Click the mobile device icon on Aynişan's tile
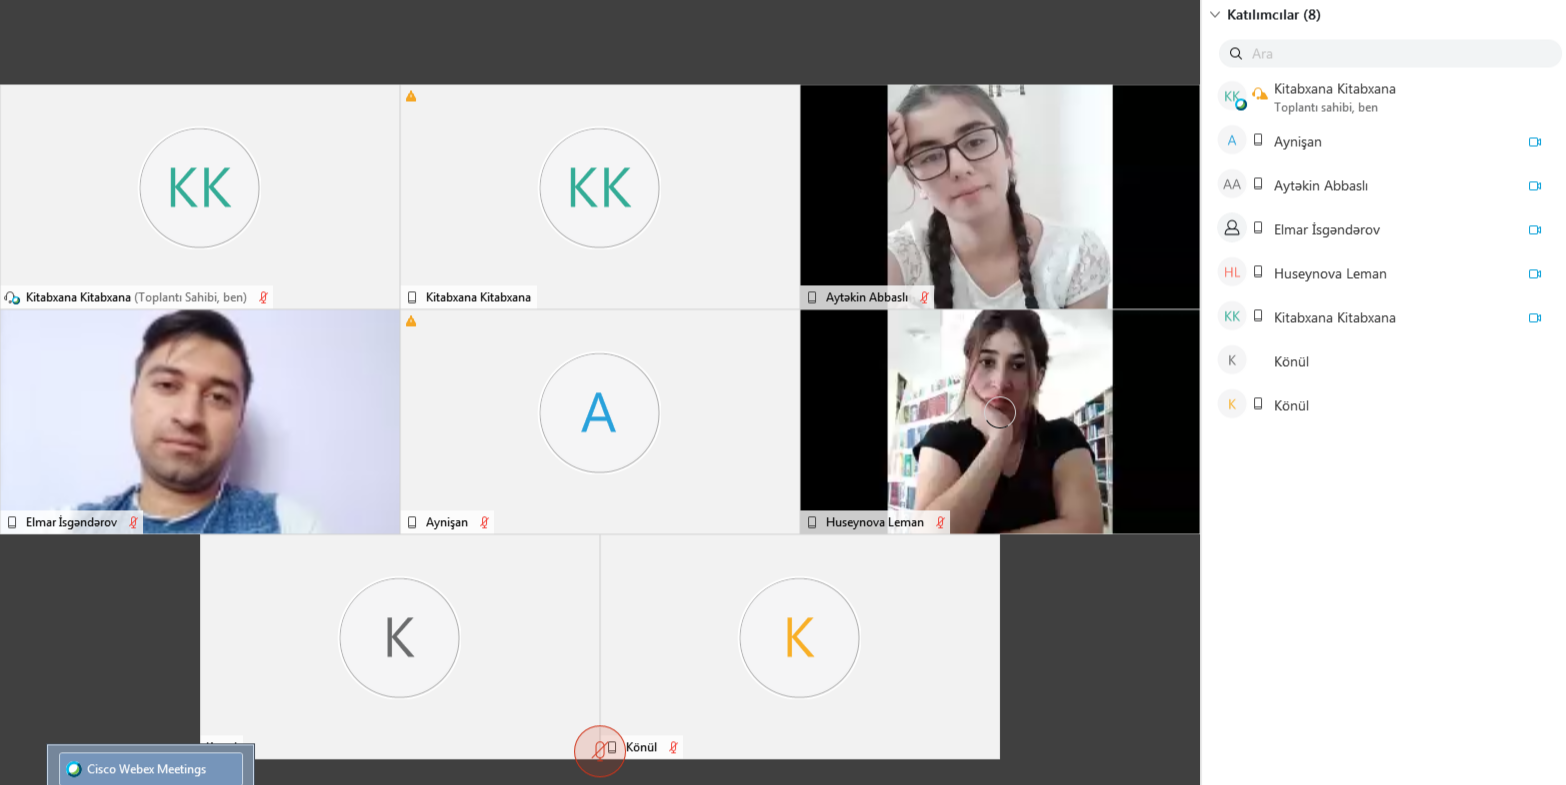 [412, 522]
